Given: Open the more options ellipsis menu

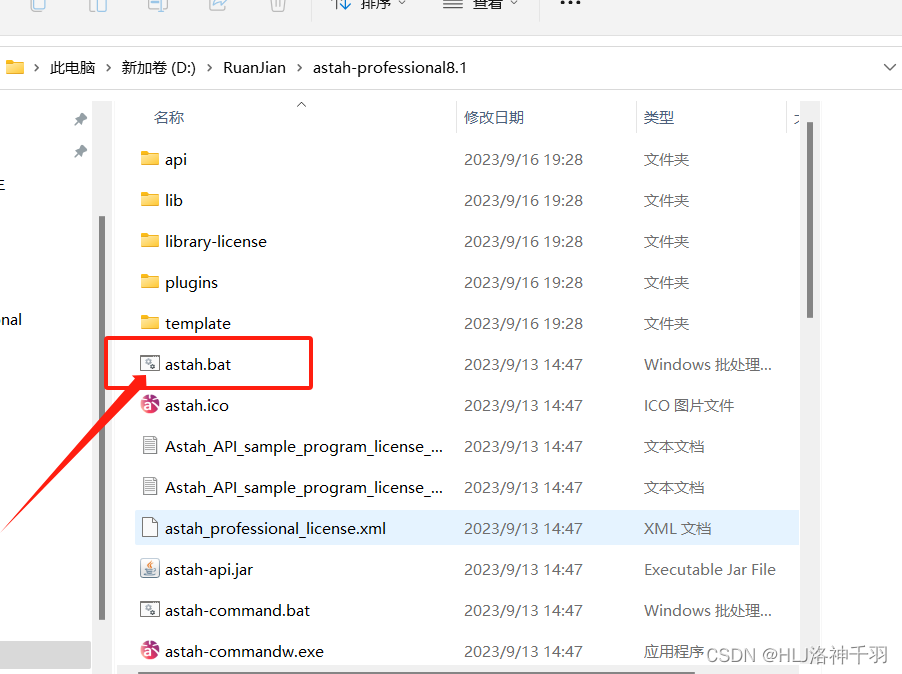Looking at the screenshot, I should 570,3.
